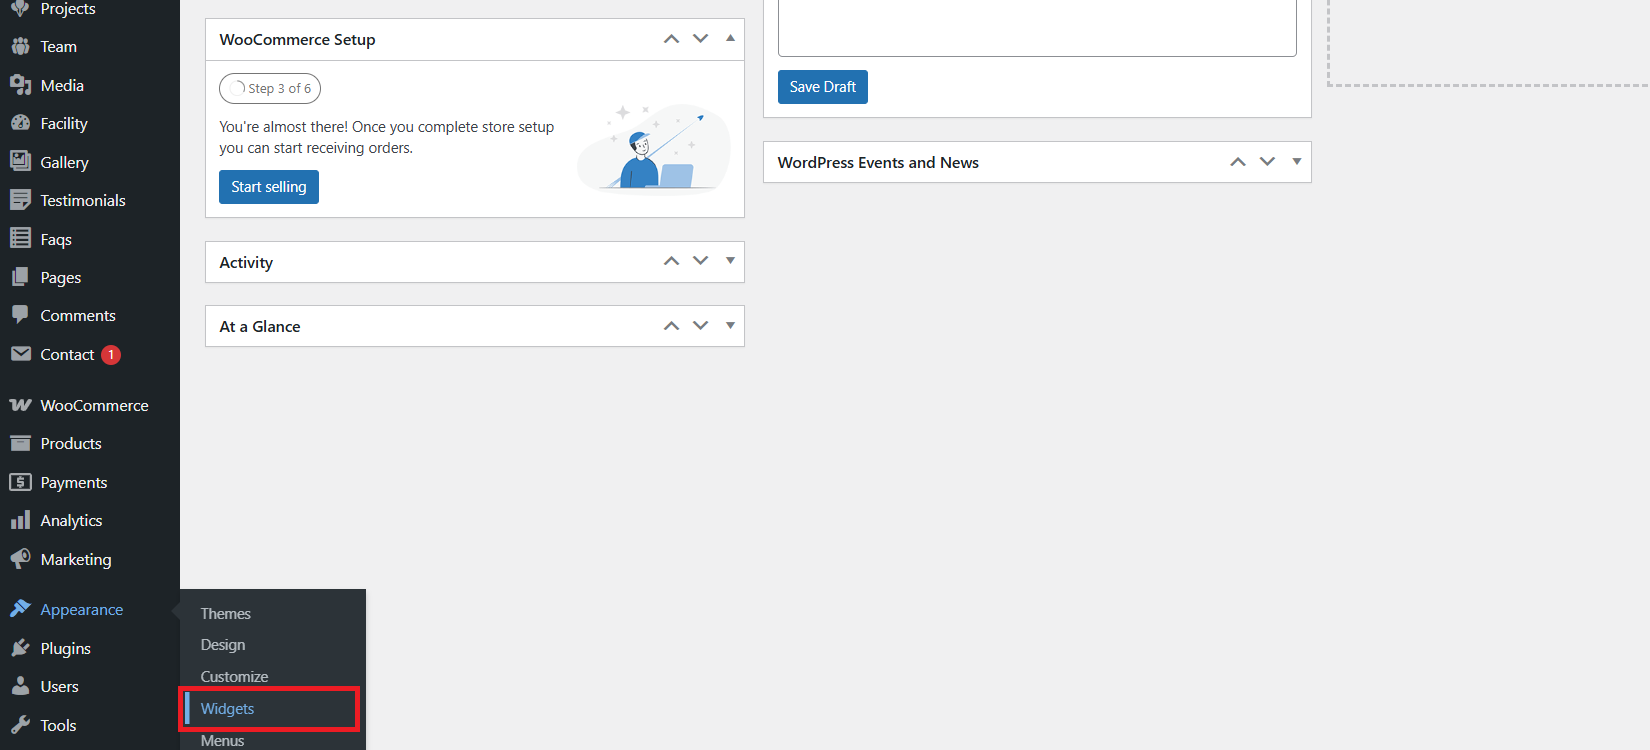The height and width of the screenshot is (750, 1650).
Task: Click the WooCommerce logo icon
Action: (20, 405)
